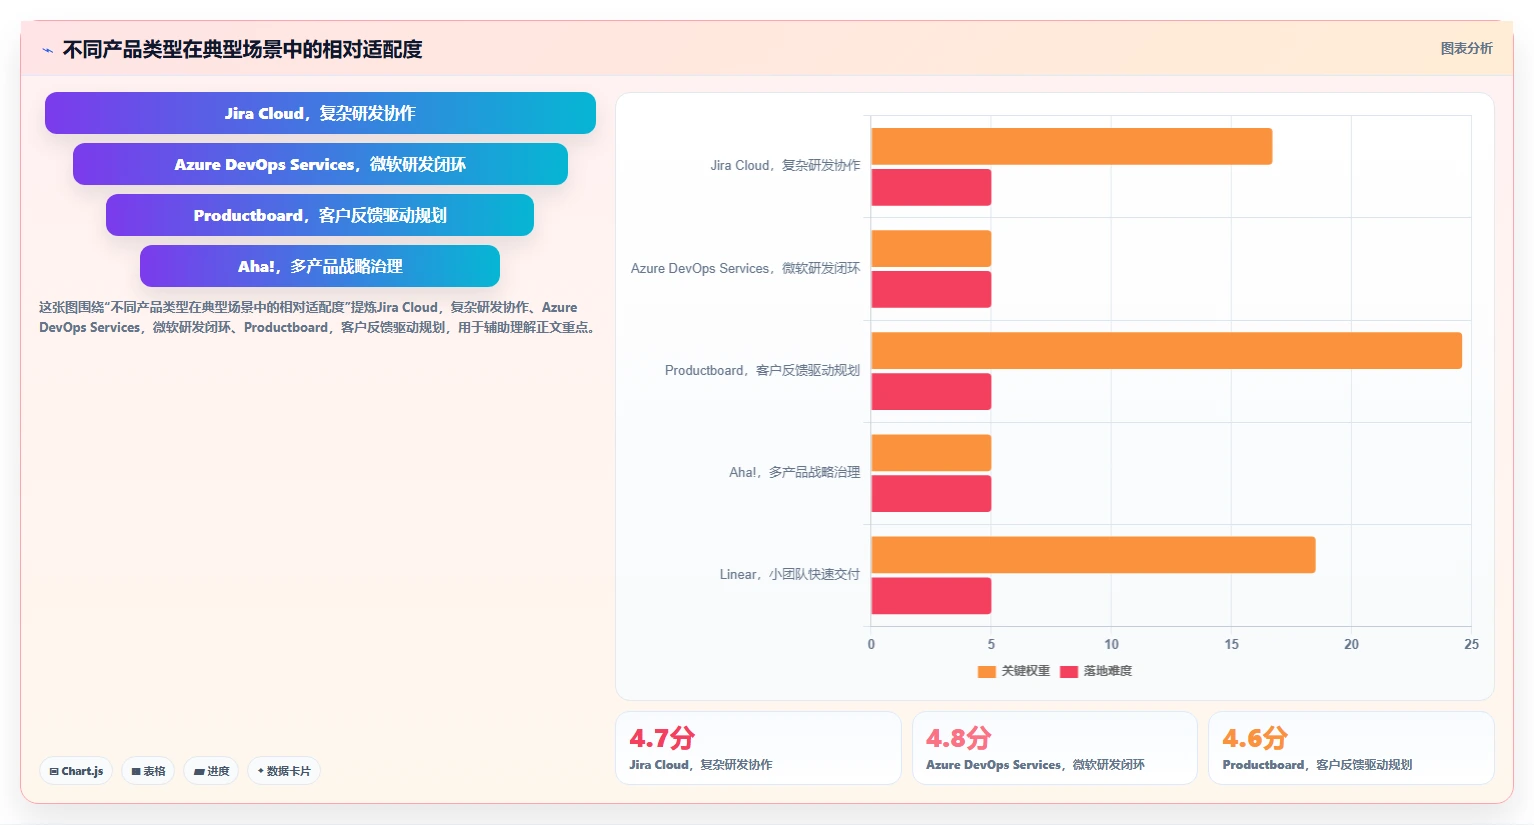Select the Azure DevOps Services funnel bar
Image resolution: width=1534 pixels, height=825 pixels.
click(320, 164)
